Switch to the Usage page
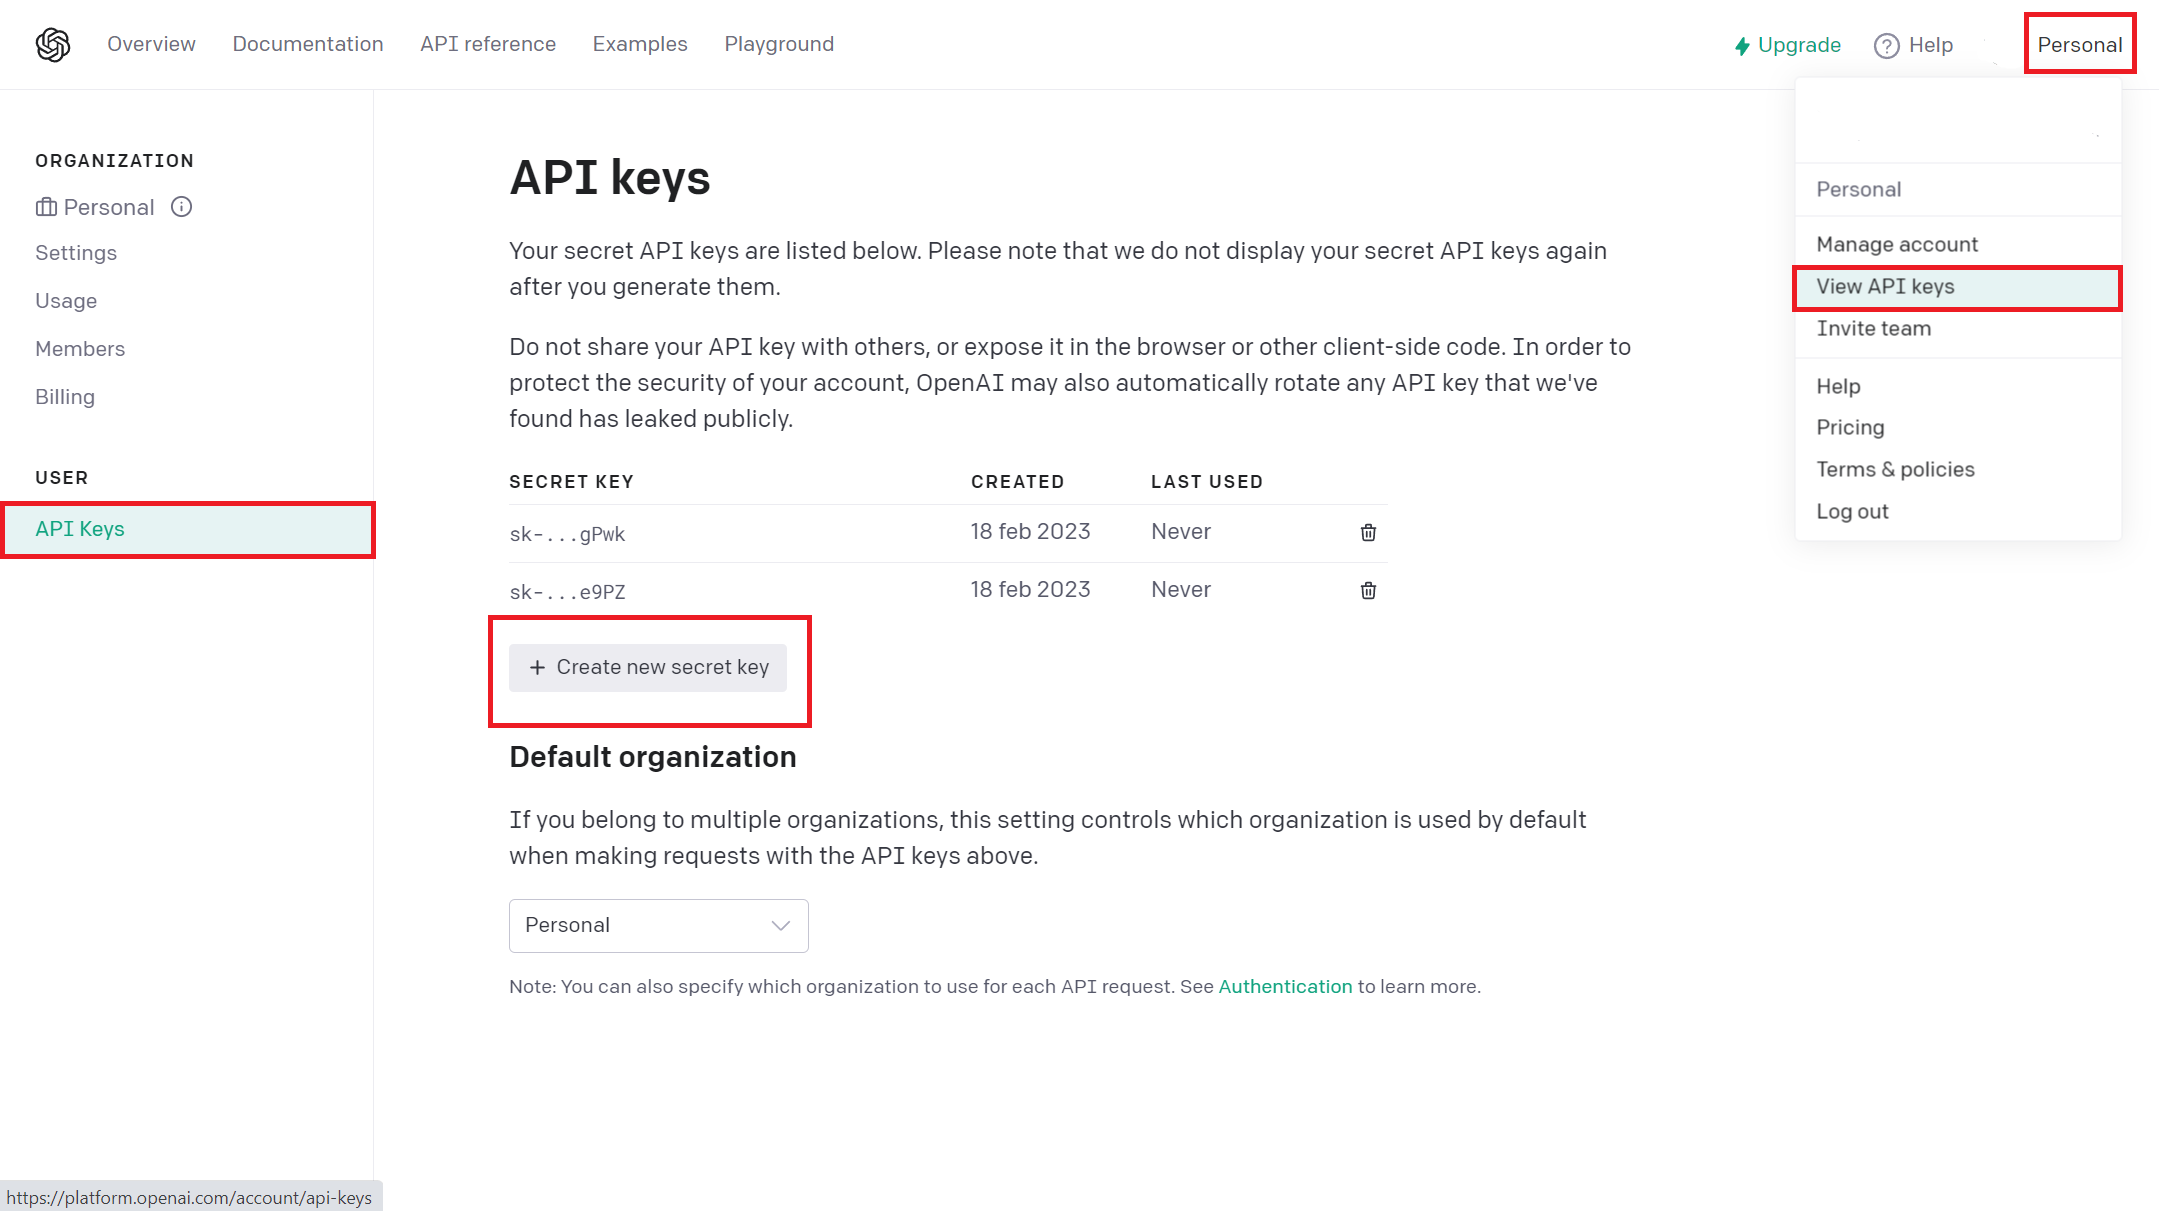 pos(65,300)
